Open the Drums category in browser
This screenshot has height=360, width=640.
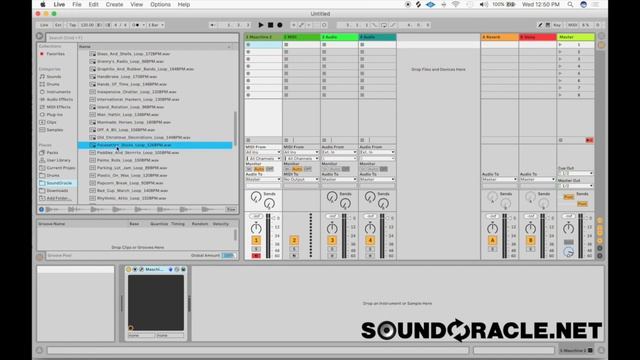pyautogui.click(x=53, y=84)
